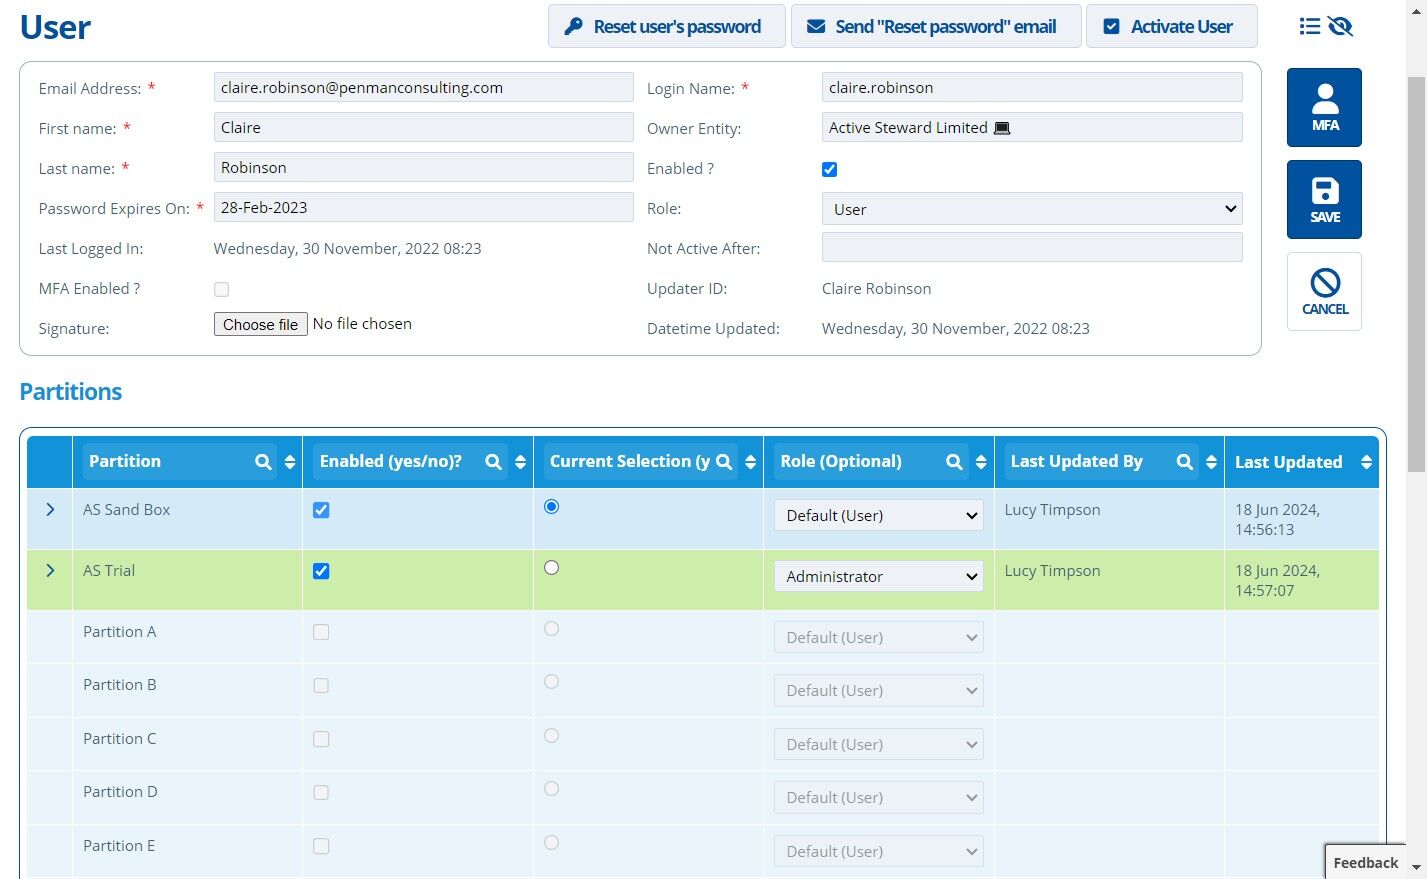Toggle the user Enabled checkbox
The image size is (1427, 879).
coord(829,169)
